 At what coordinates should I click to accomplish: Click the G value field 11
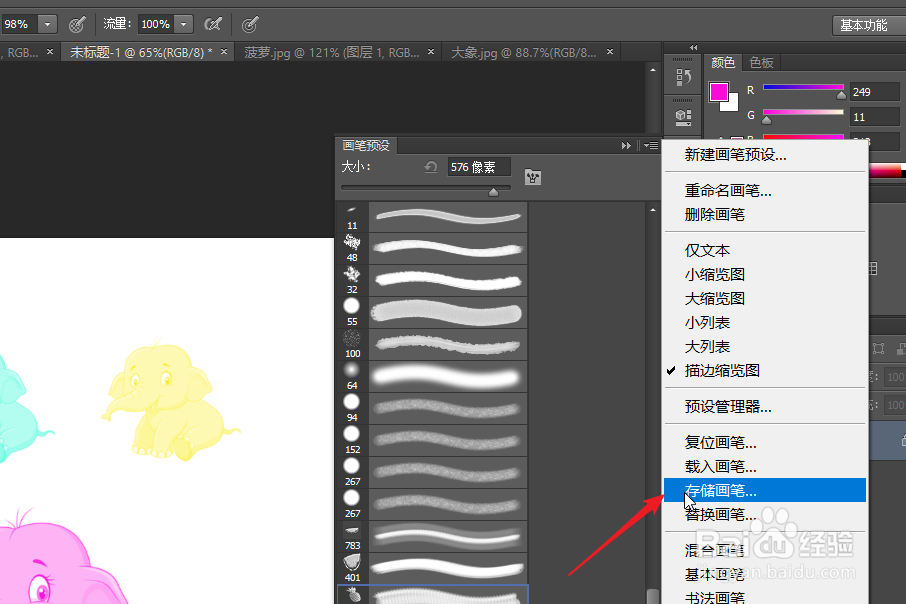click(x=875, y=117)
